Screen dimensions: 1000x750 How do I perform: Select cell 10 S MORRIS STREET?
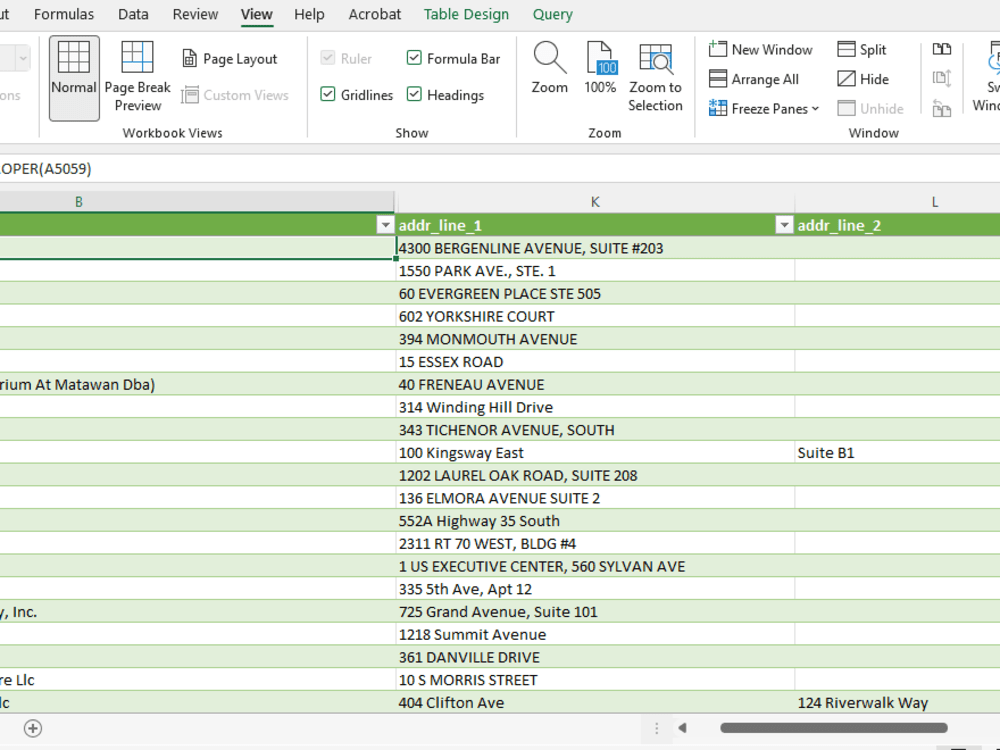pos(595,680)
